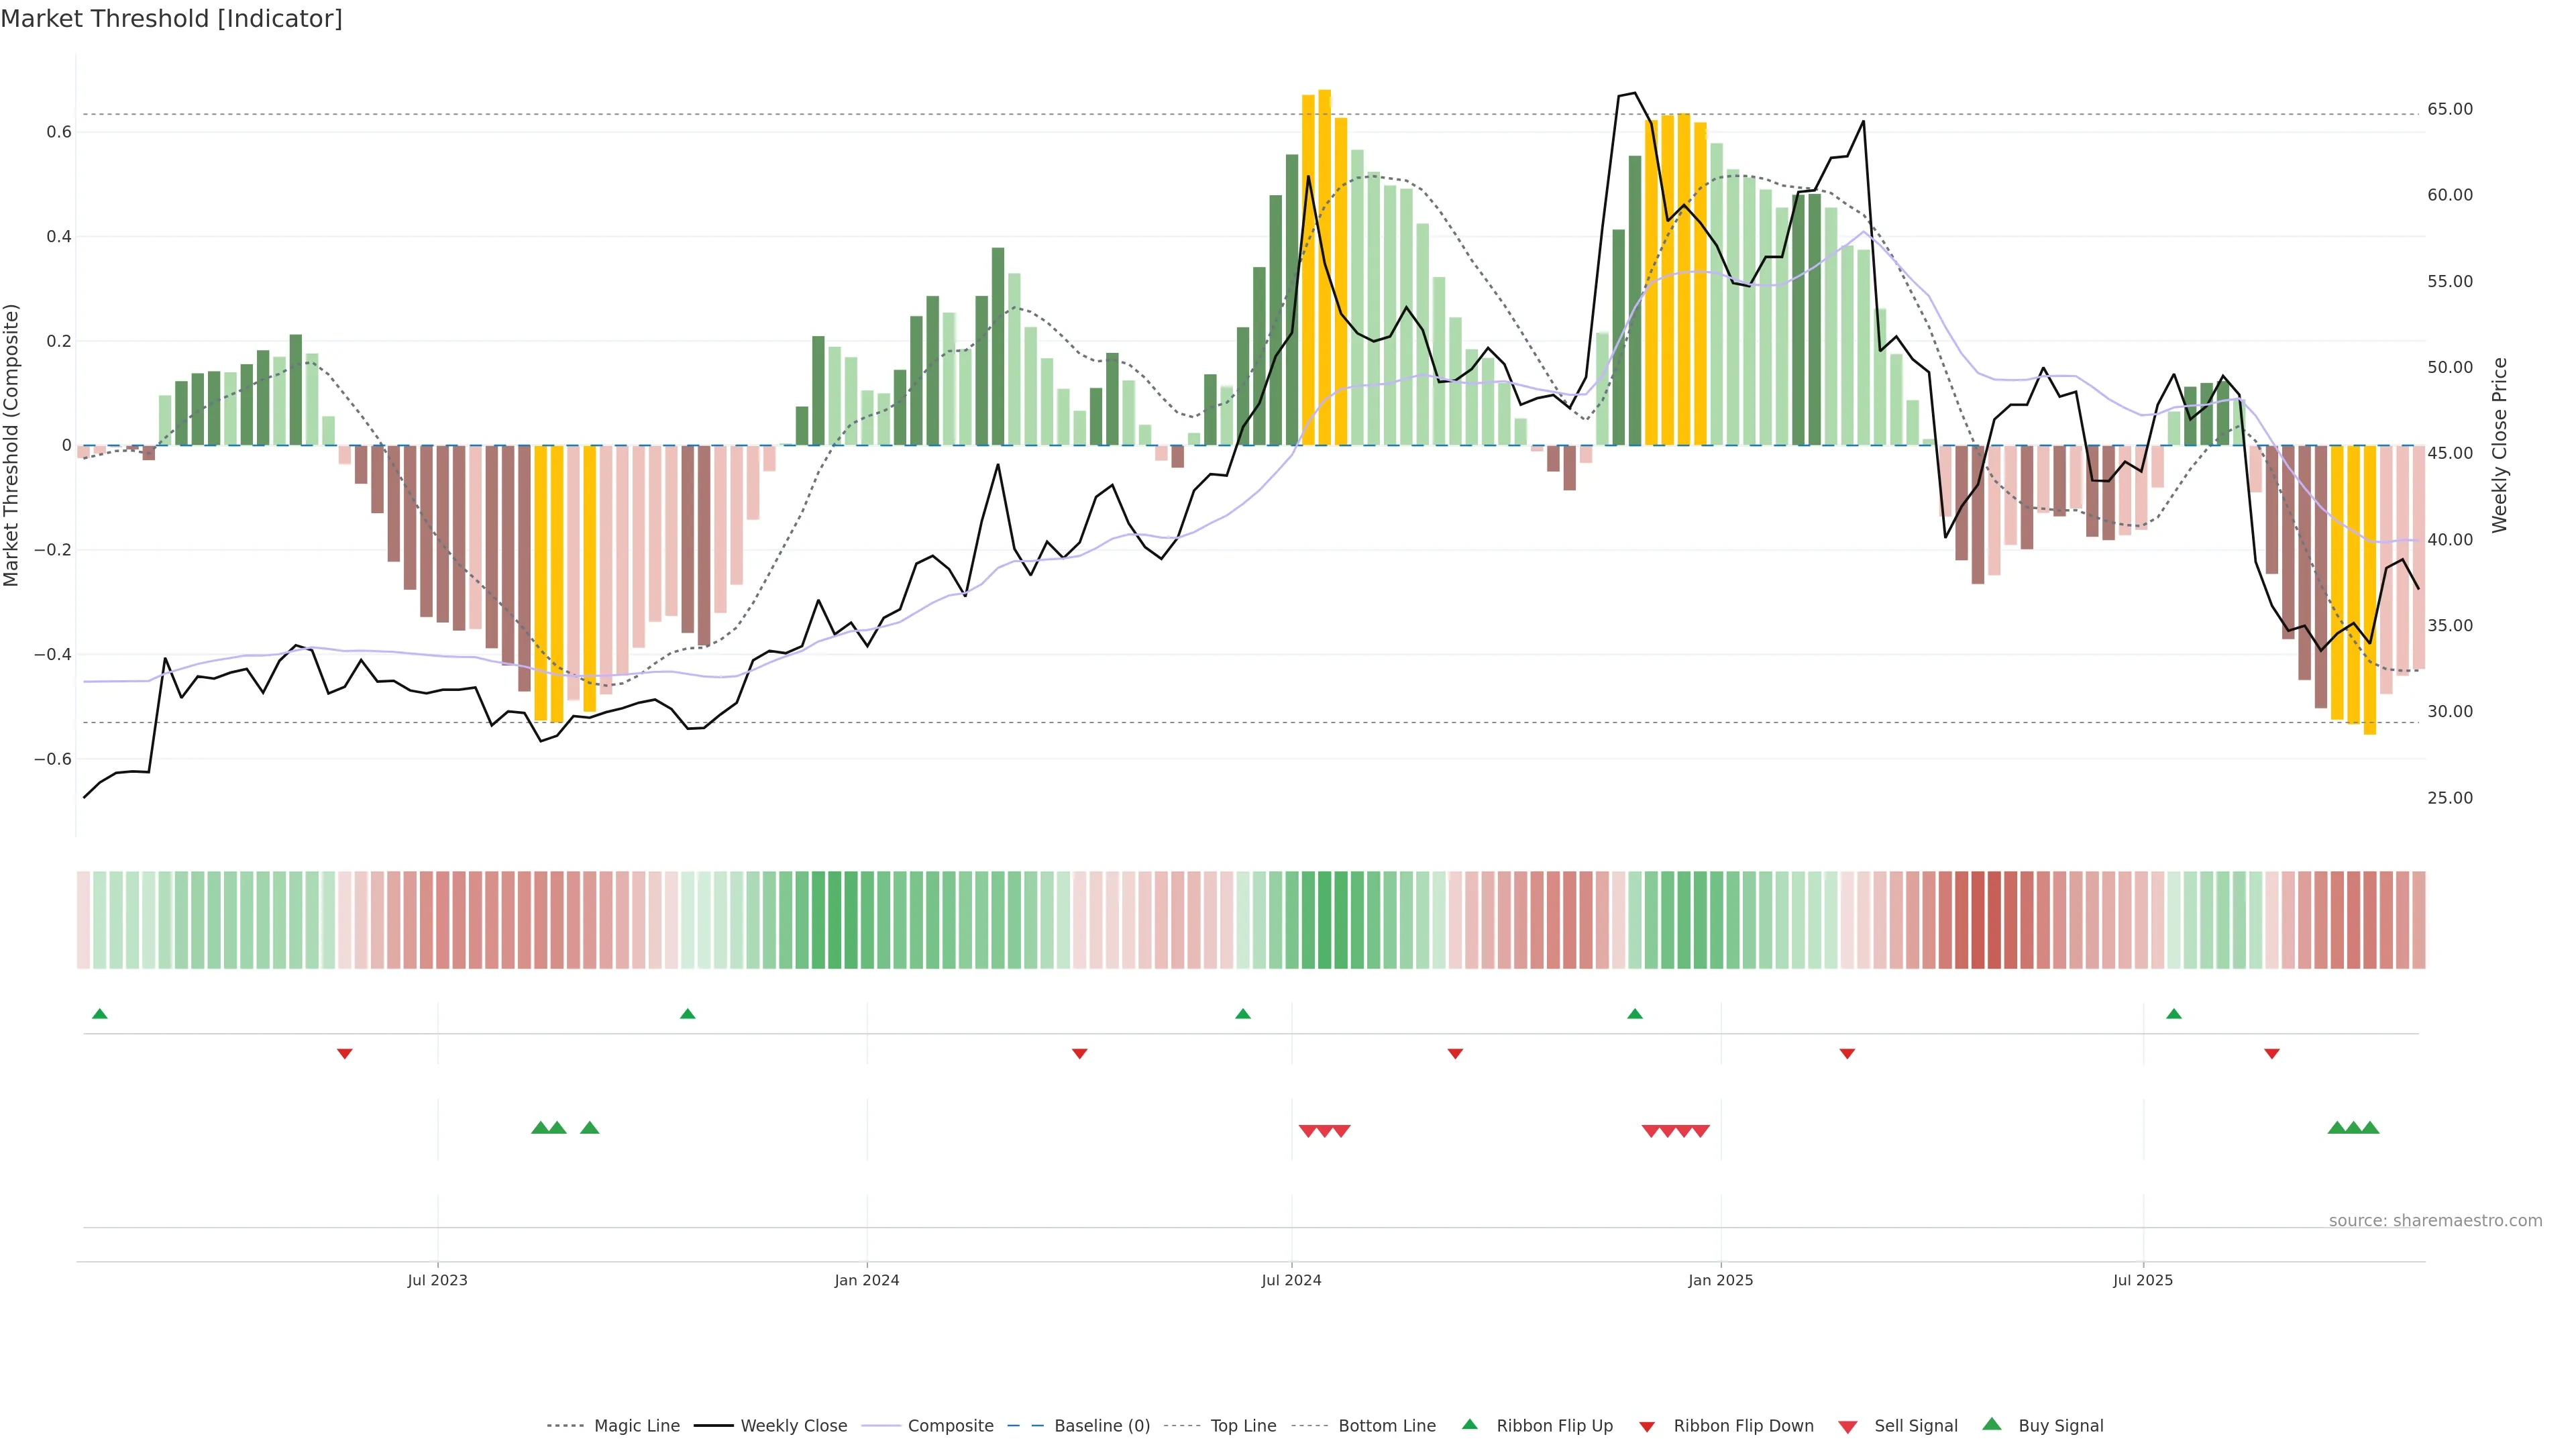2576x1449 pixels.
Task: Click the Ribbon Flip Up marker near Jul 2025
Action: [2173, 1014]
